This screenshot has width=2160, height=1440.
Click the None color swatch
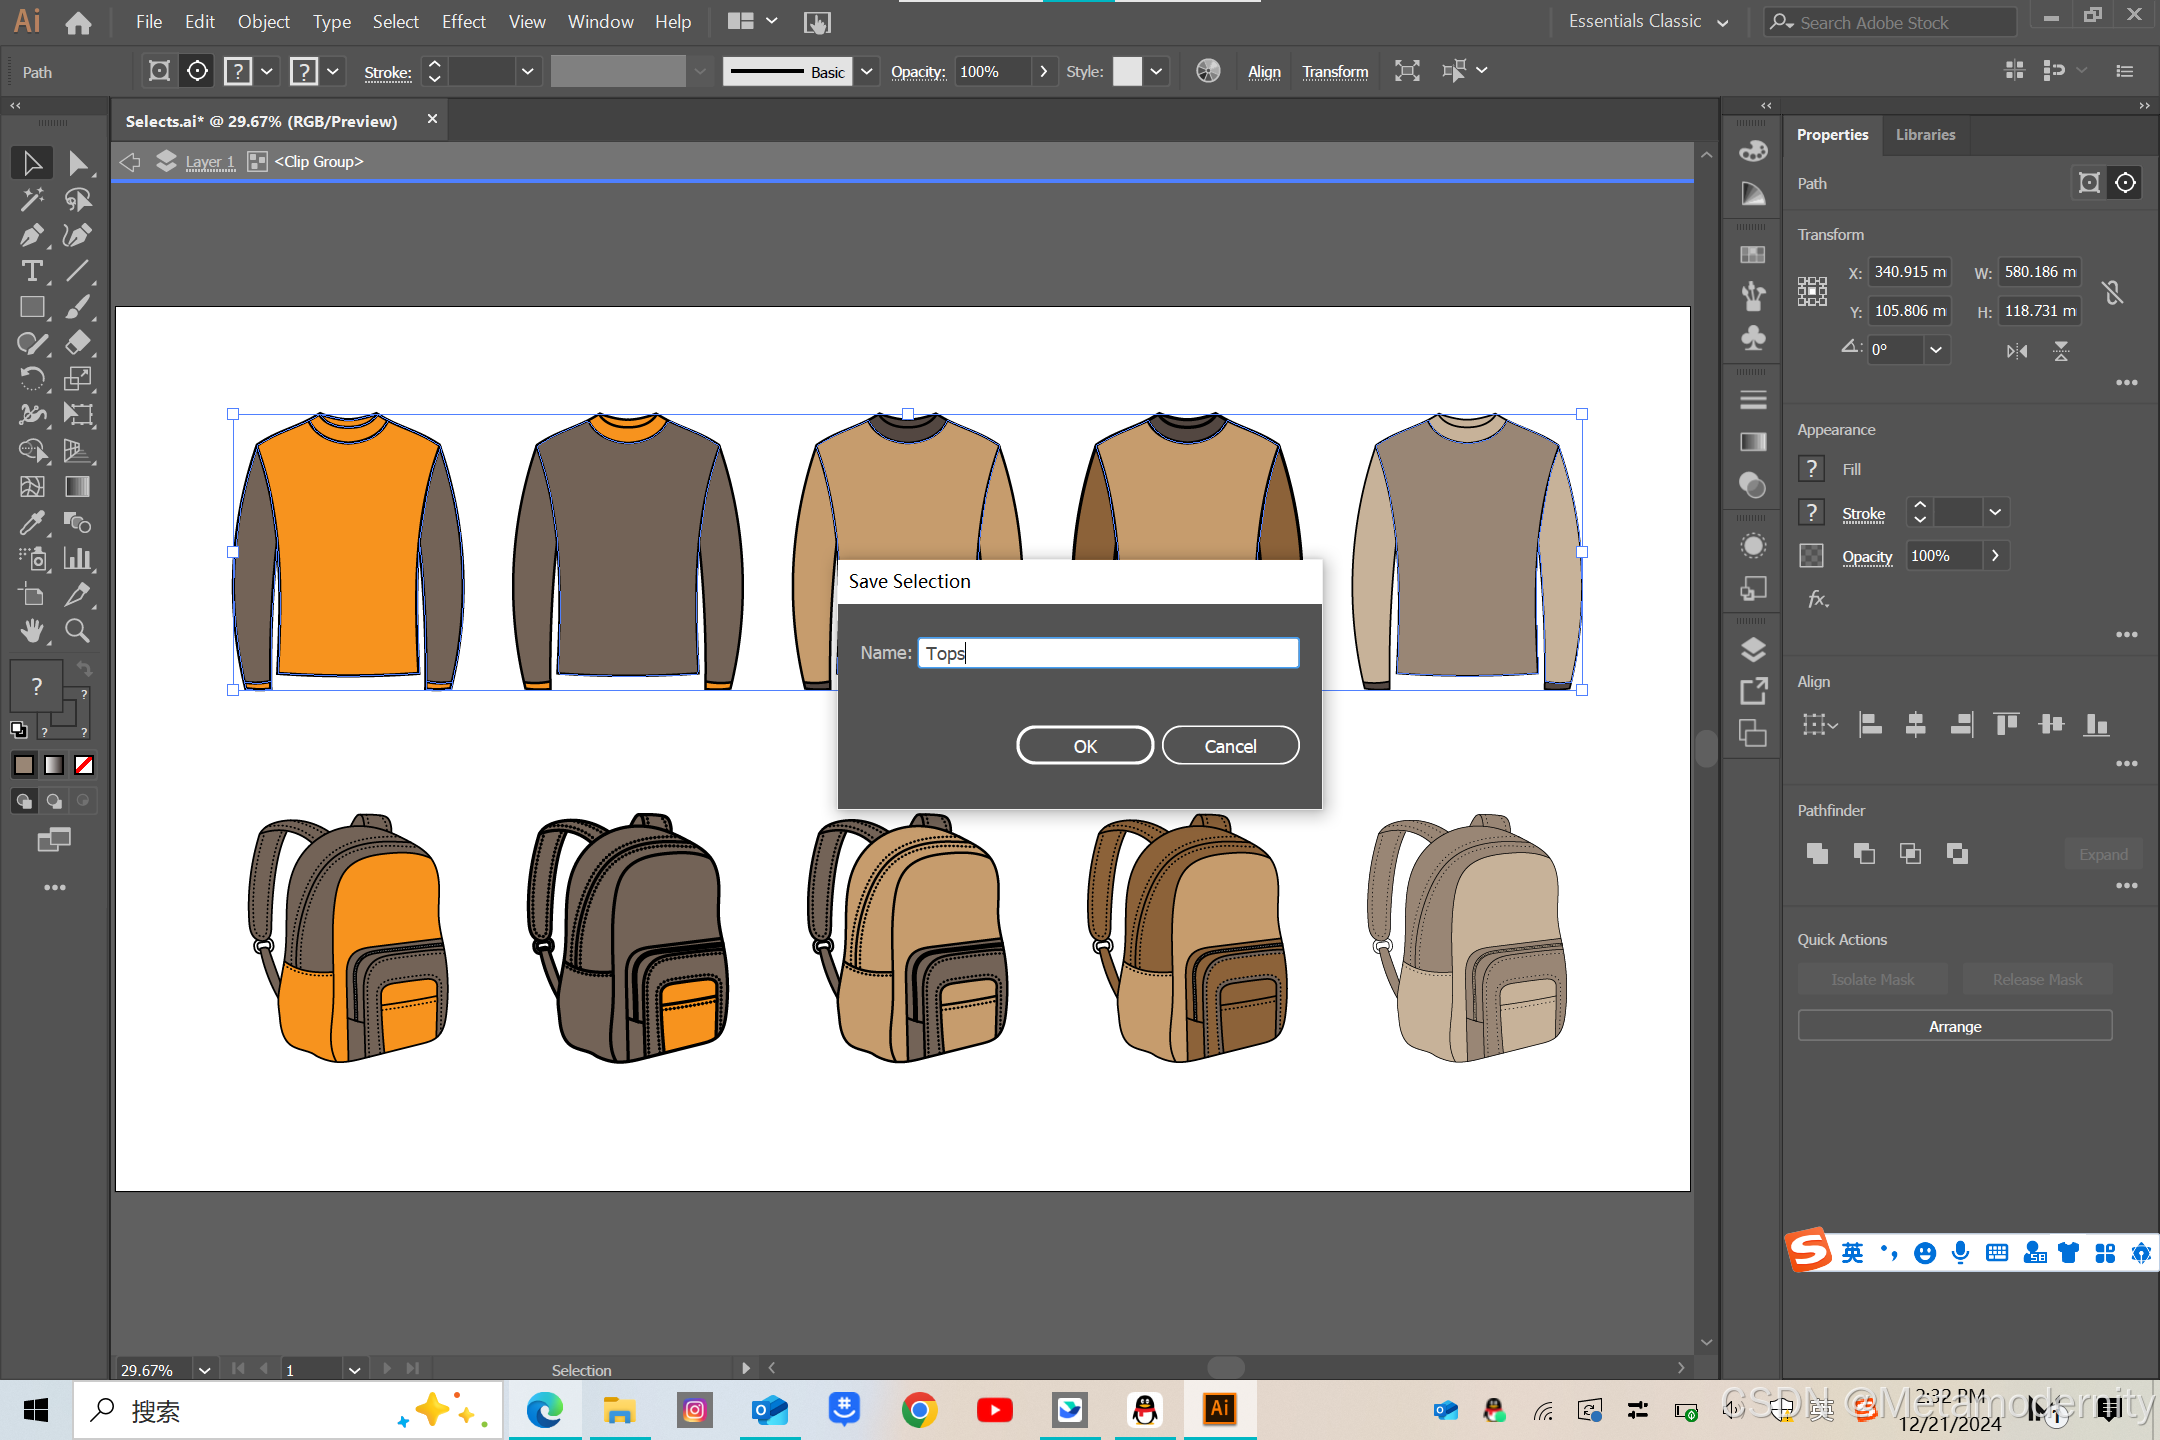click(x=84, y=765)
